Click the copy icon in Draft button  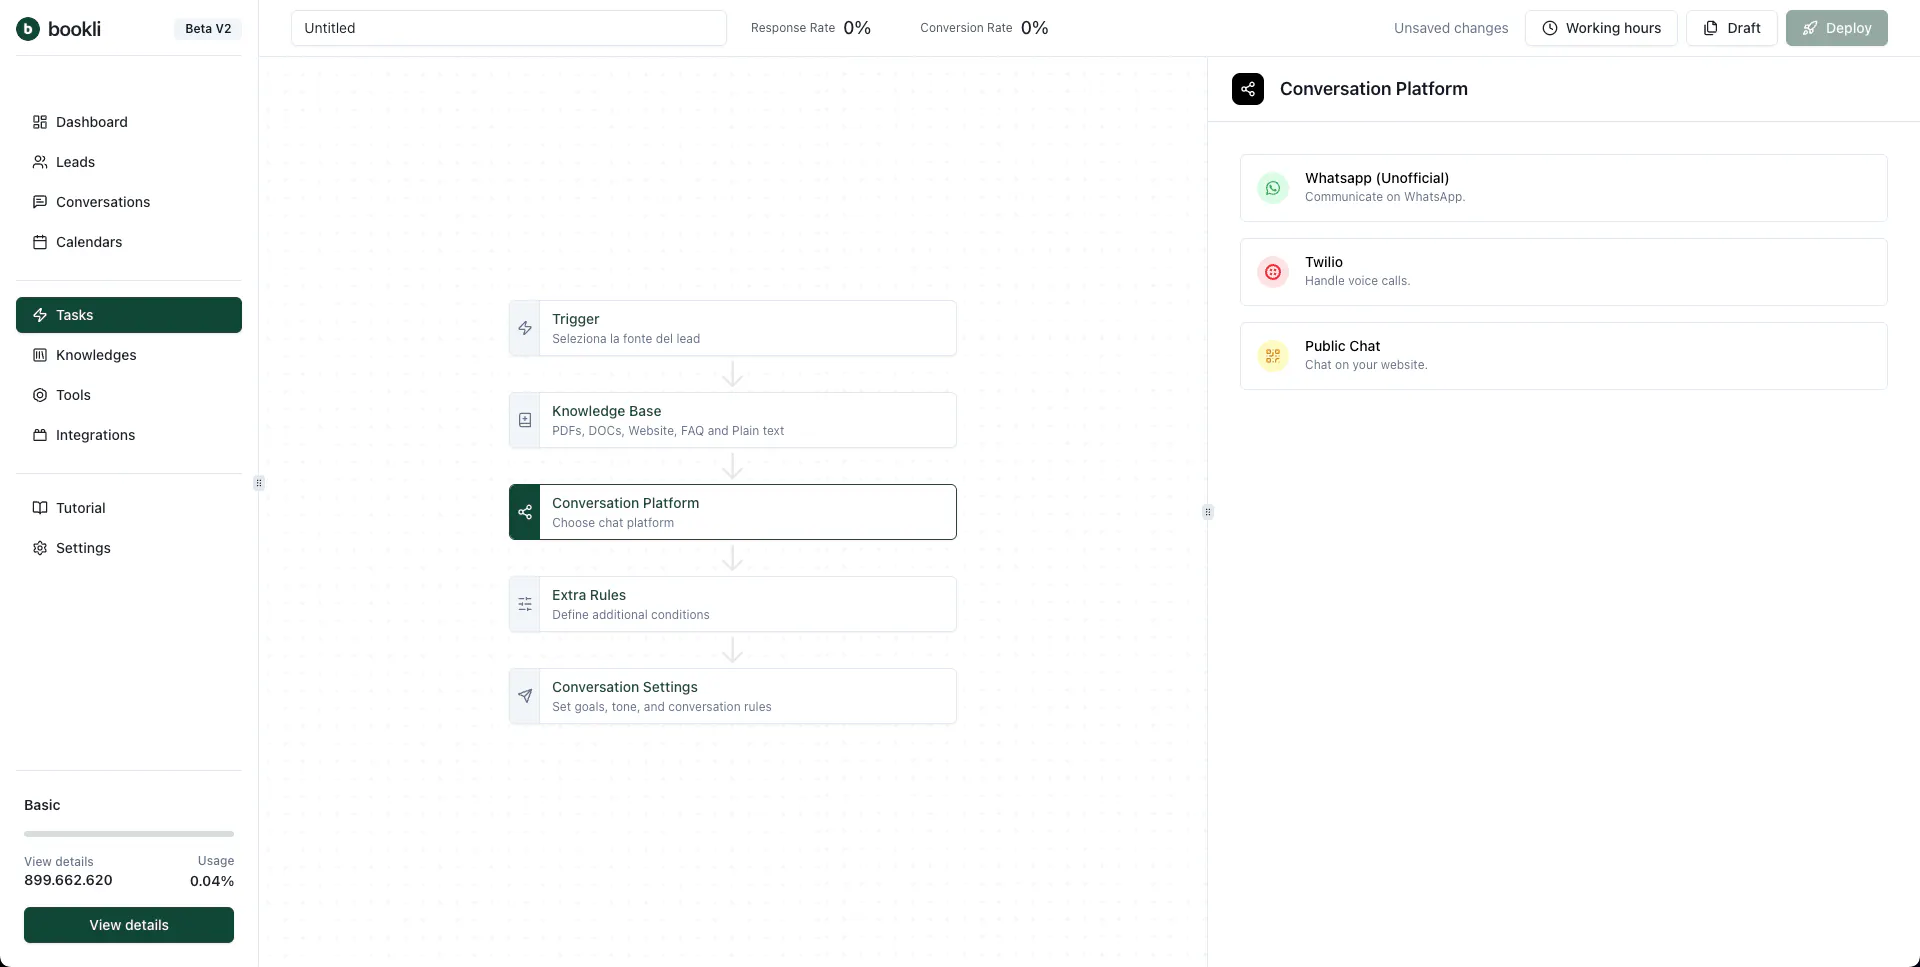point(1711,28)
